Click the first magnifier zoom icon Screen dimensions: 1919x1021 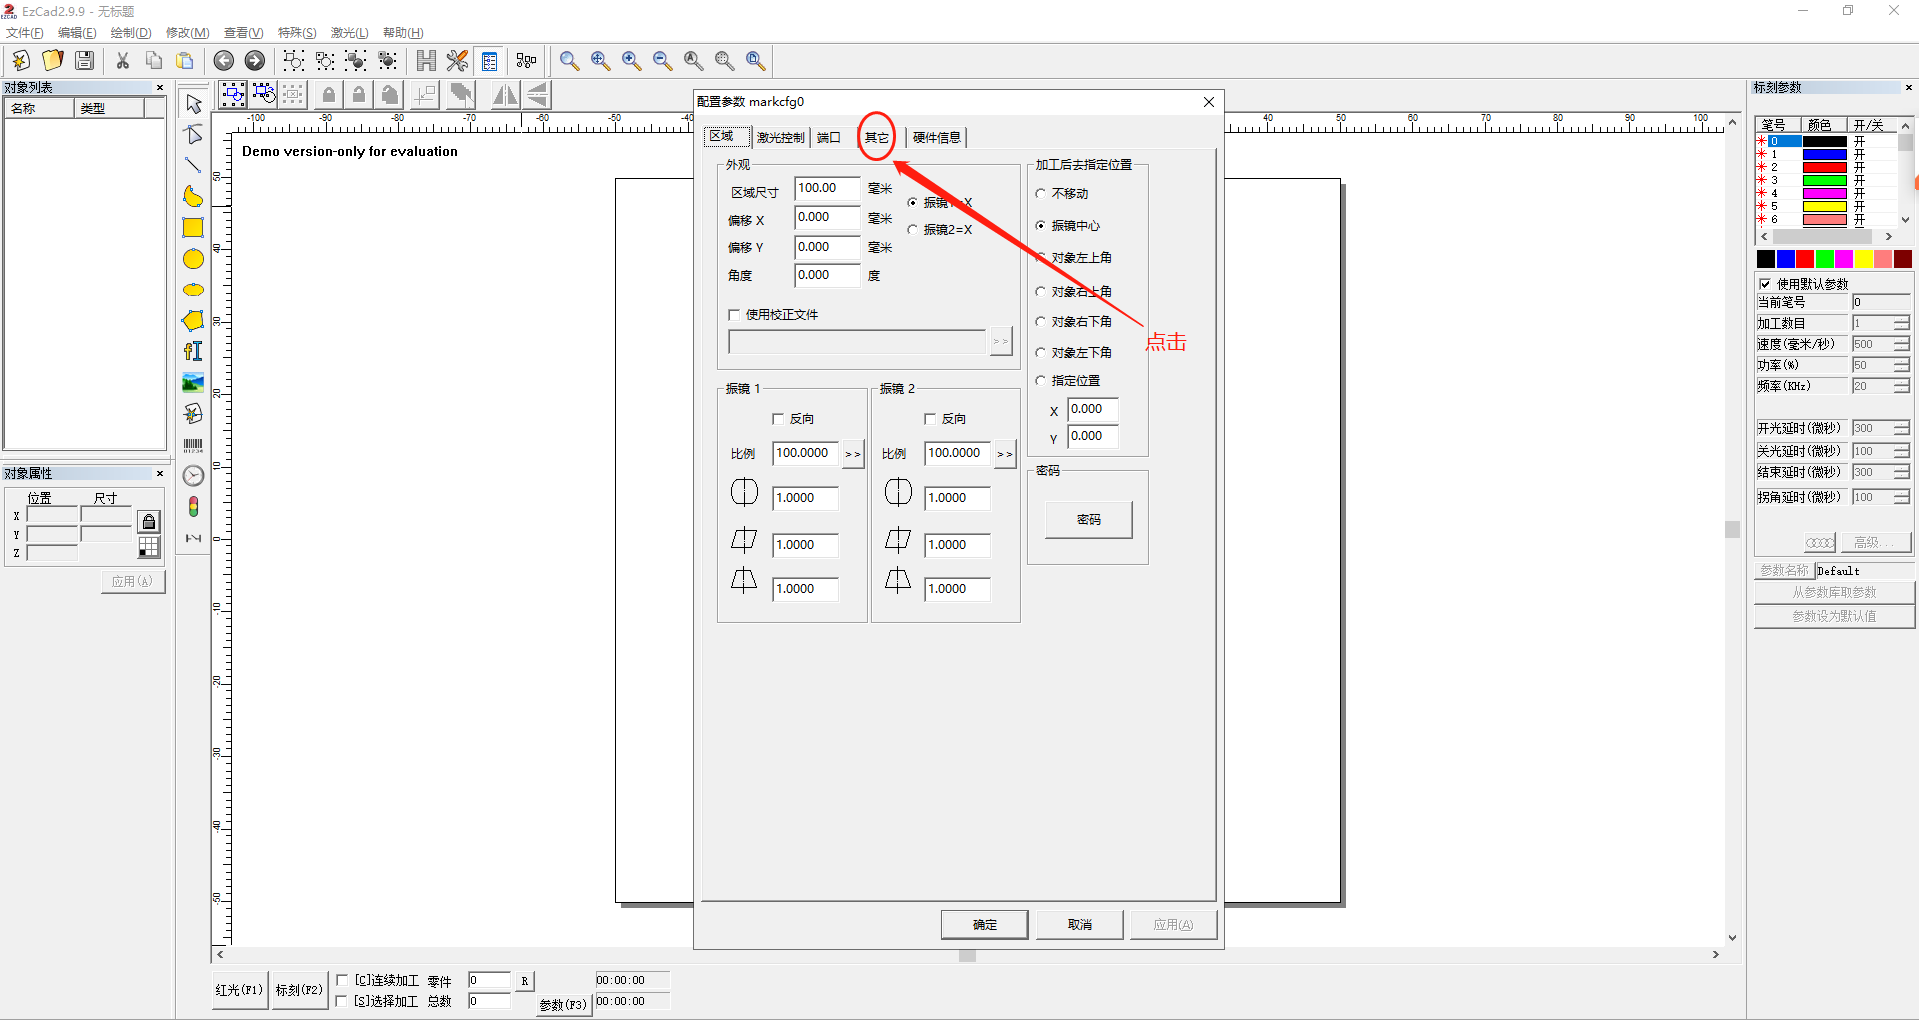coord(569,61)
